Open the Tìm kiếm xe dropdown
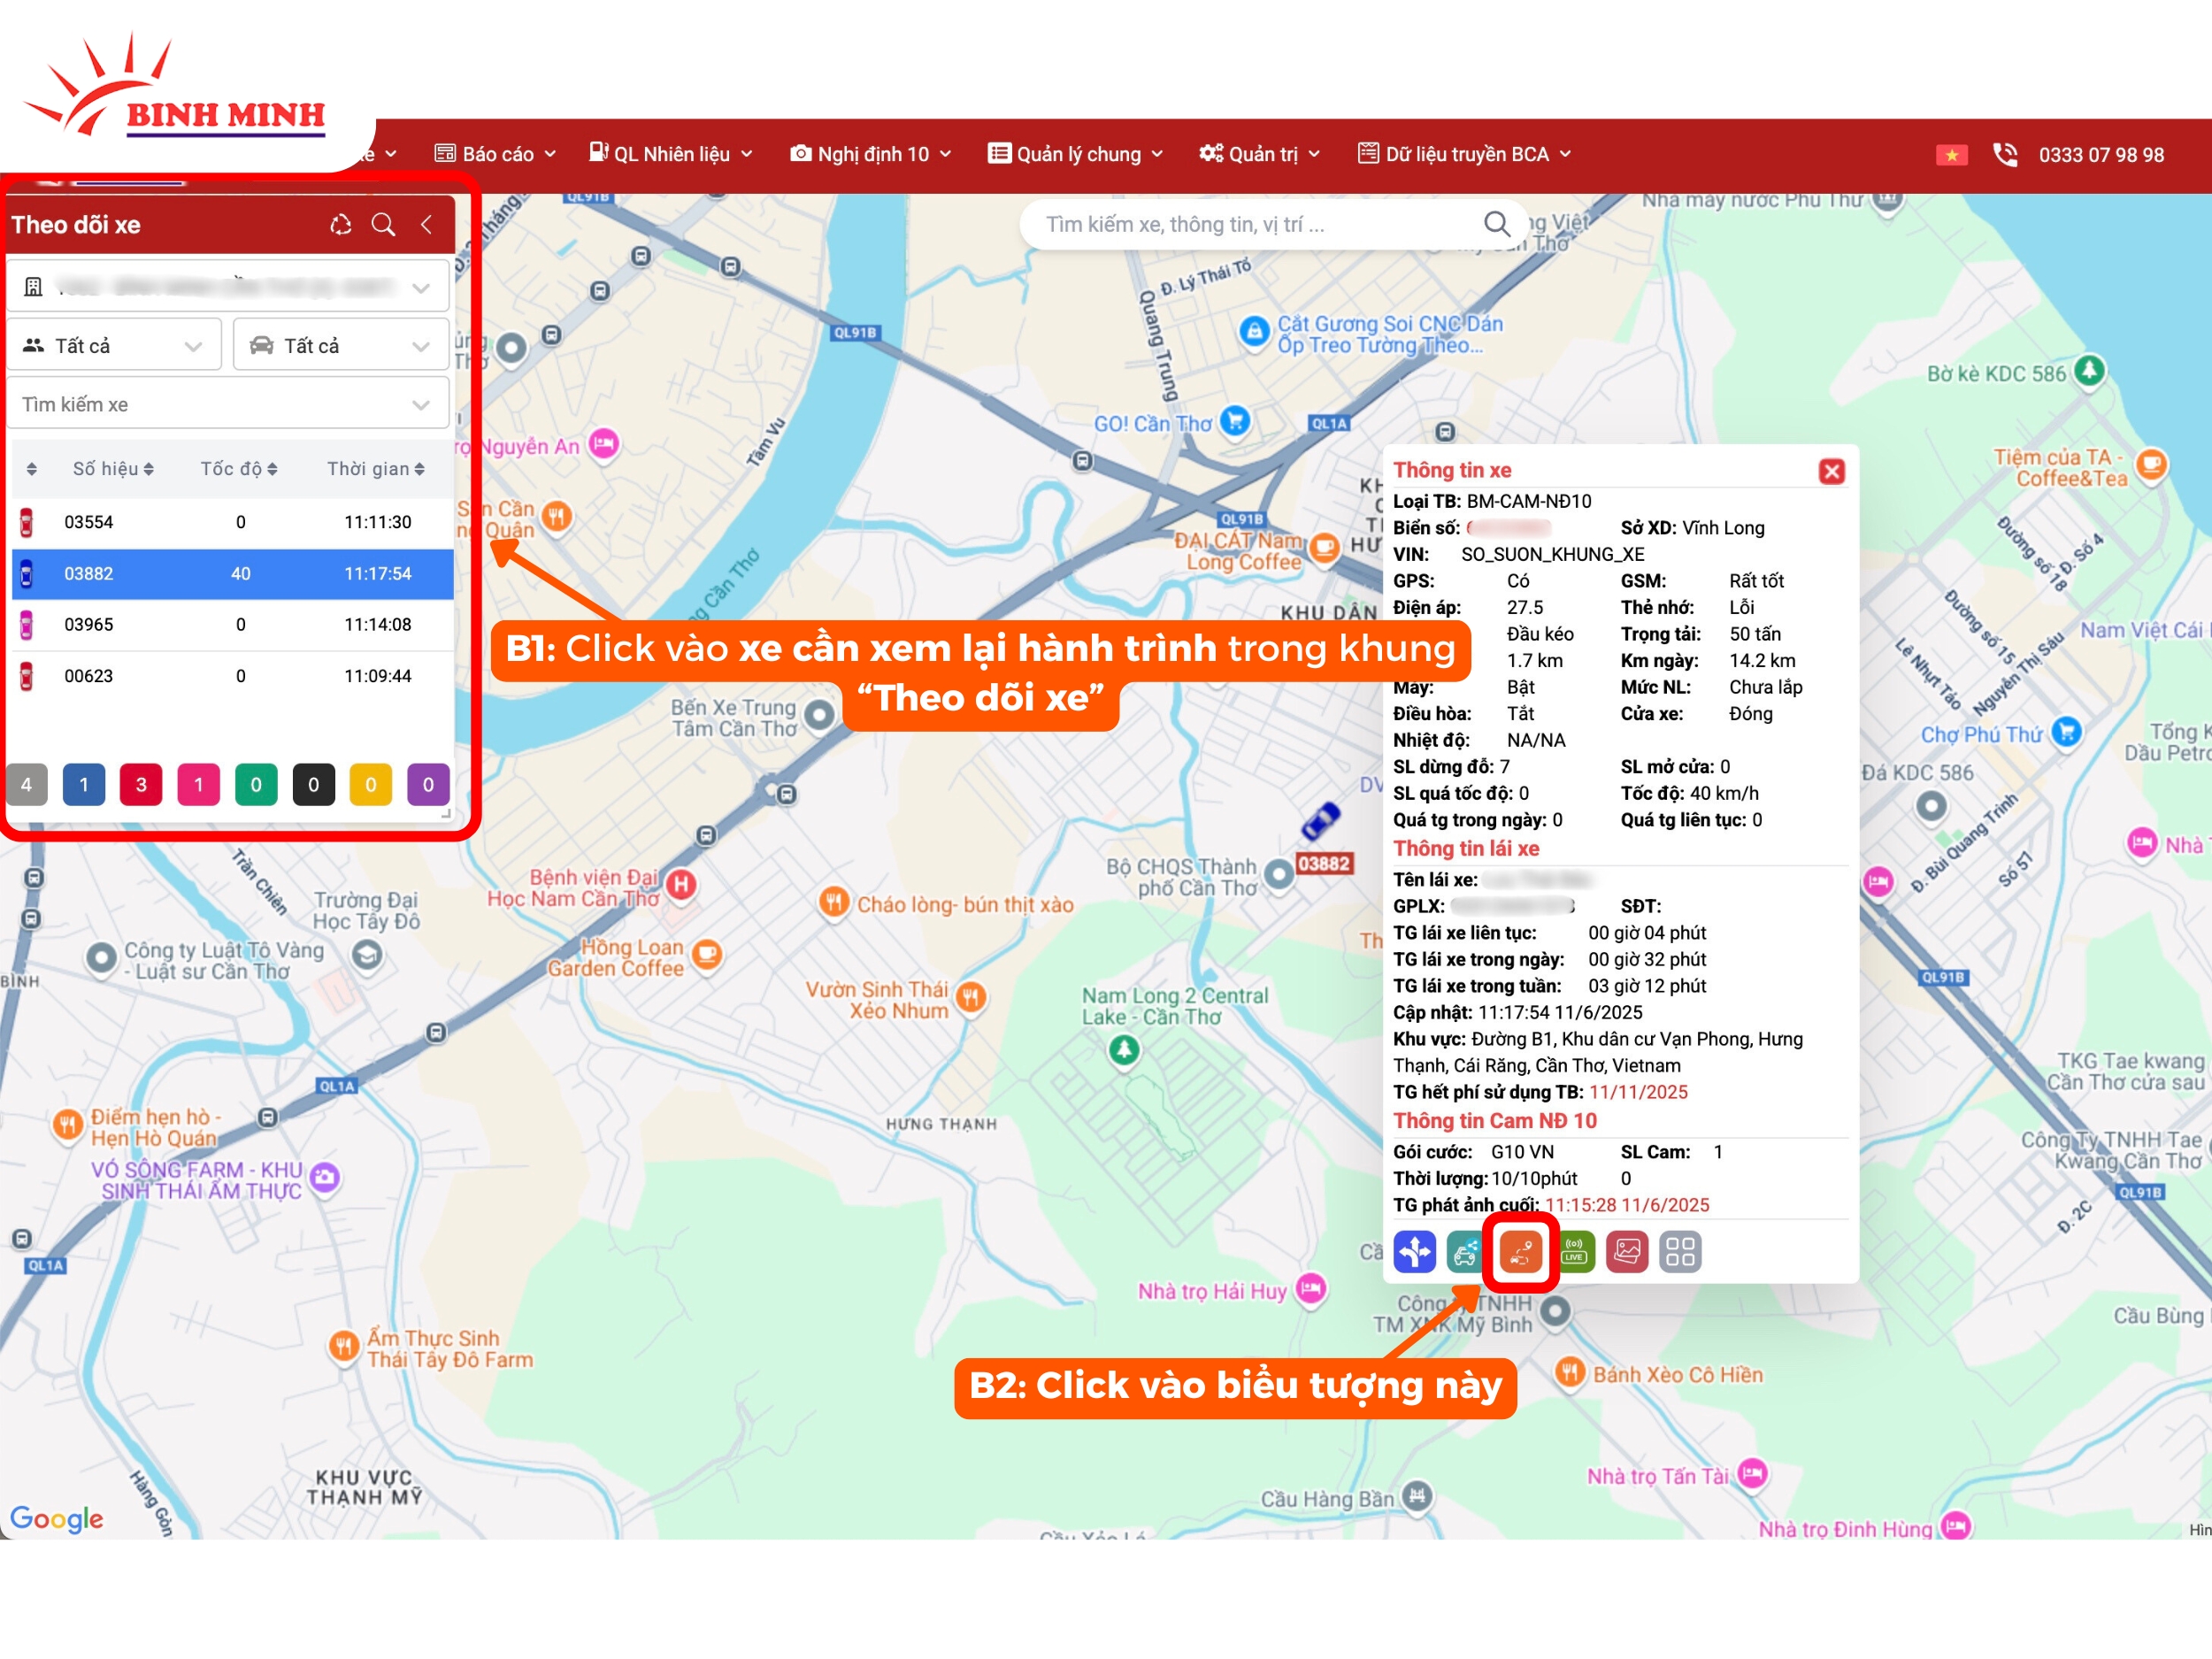2212x1659 pixels. coord(228,404)
